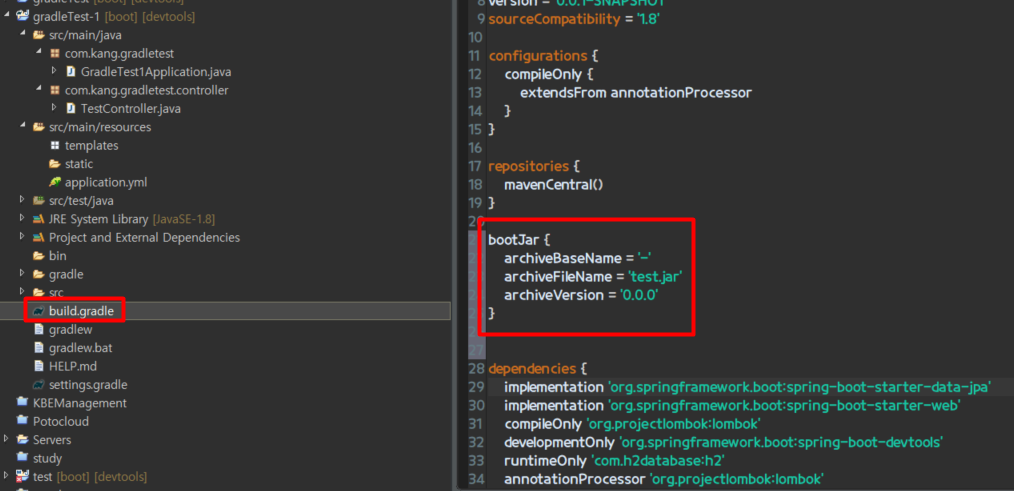This screenshot has width=1014, height=491.
Task: Click the gradleTest-1 project icon
Action: (x=23, y=16)
